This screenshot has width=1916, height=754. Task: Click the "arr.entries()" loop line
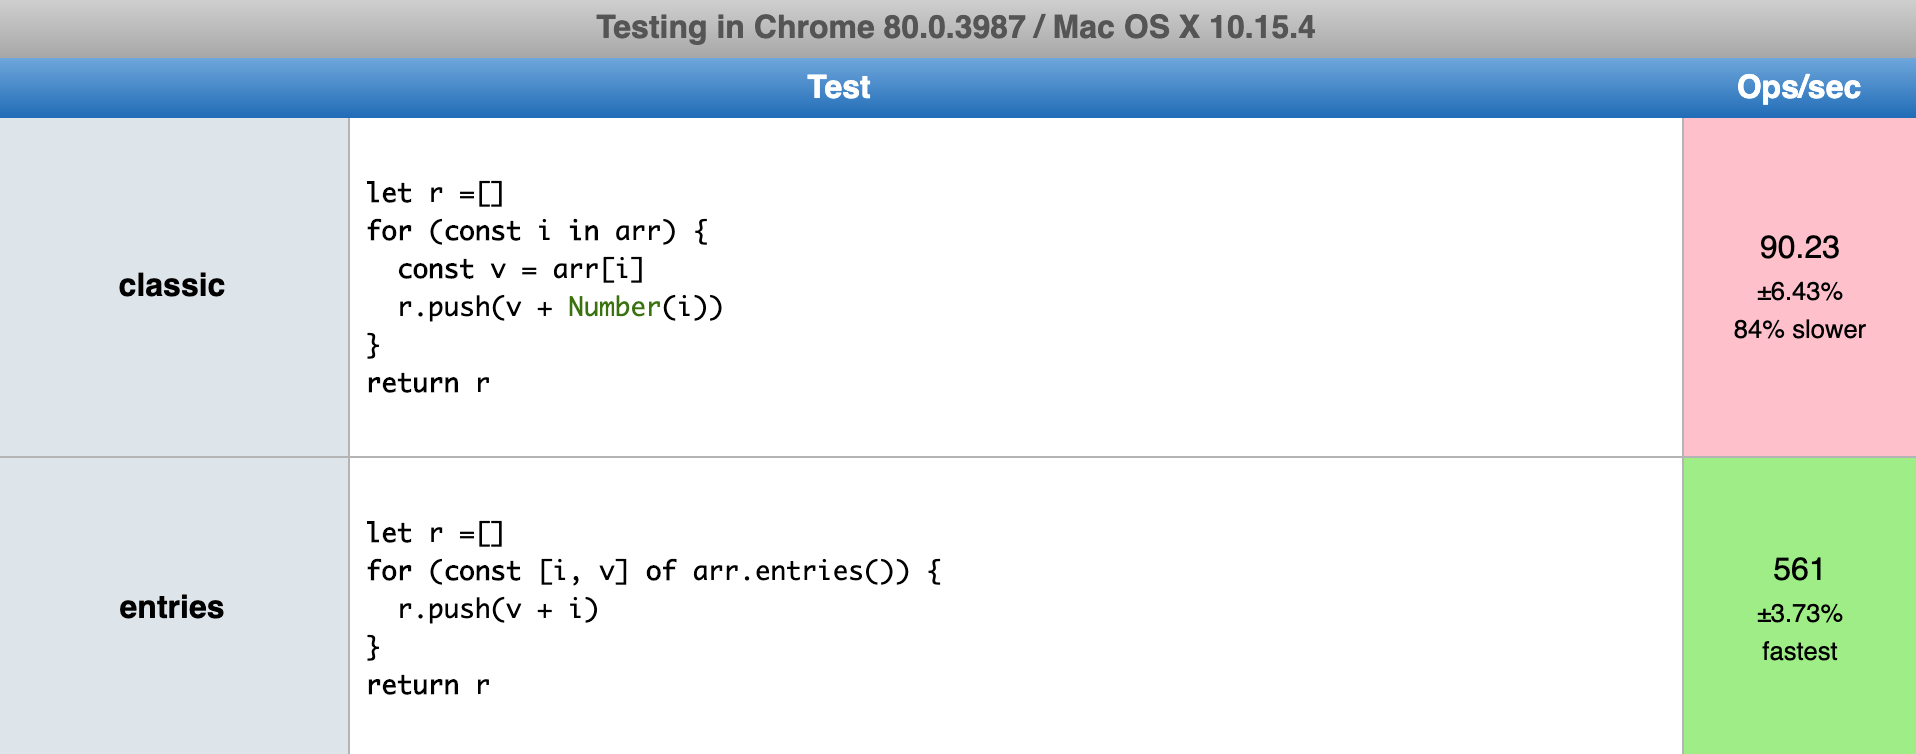653,571
